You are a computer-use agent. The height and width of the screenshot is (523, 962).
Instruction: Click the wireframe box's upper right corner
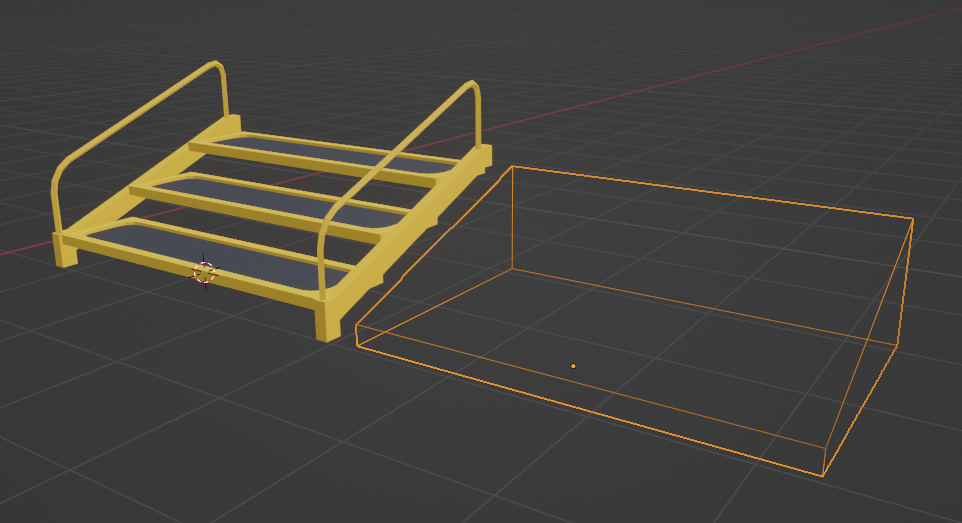[x=912, y=219]
